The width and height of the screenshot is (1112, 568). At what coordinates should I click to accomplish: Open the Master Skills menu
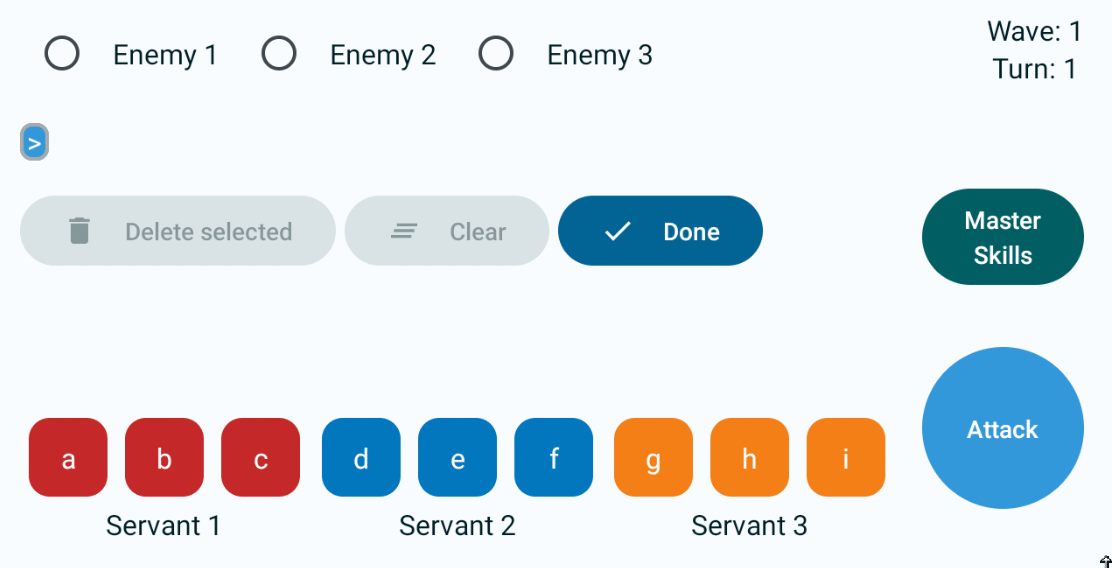[x=1003, y=237]
